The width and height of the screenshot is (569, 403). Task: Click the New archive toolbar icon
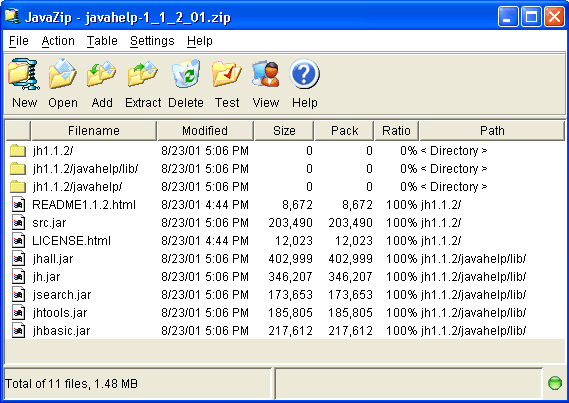click(x=24, y=74)
